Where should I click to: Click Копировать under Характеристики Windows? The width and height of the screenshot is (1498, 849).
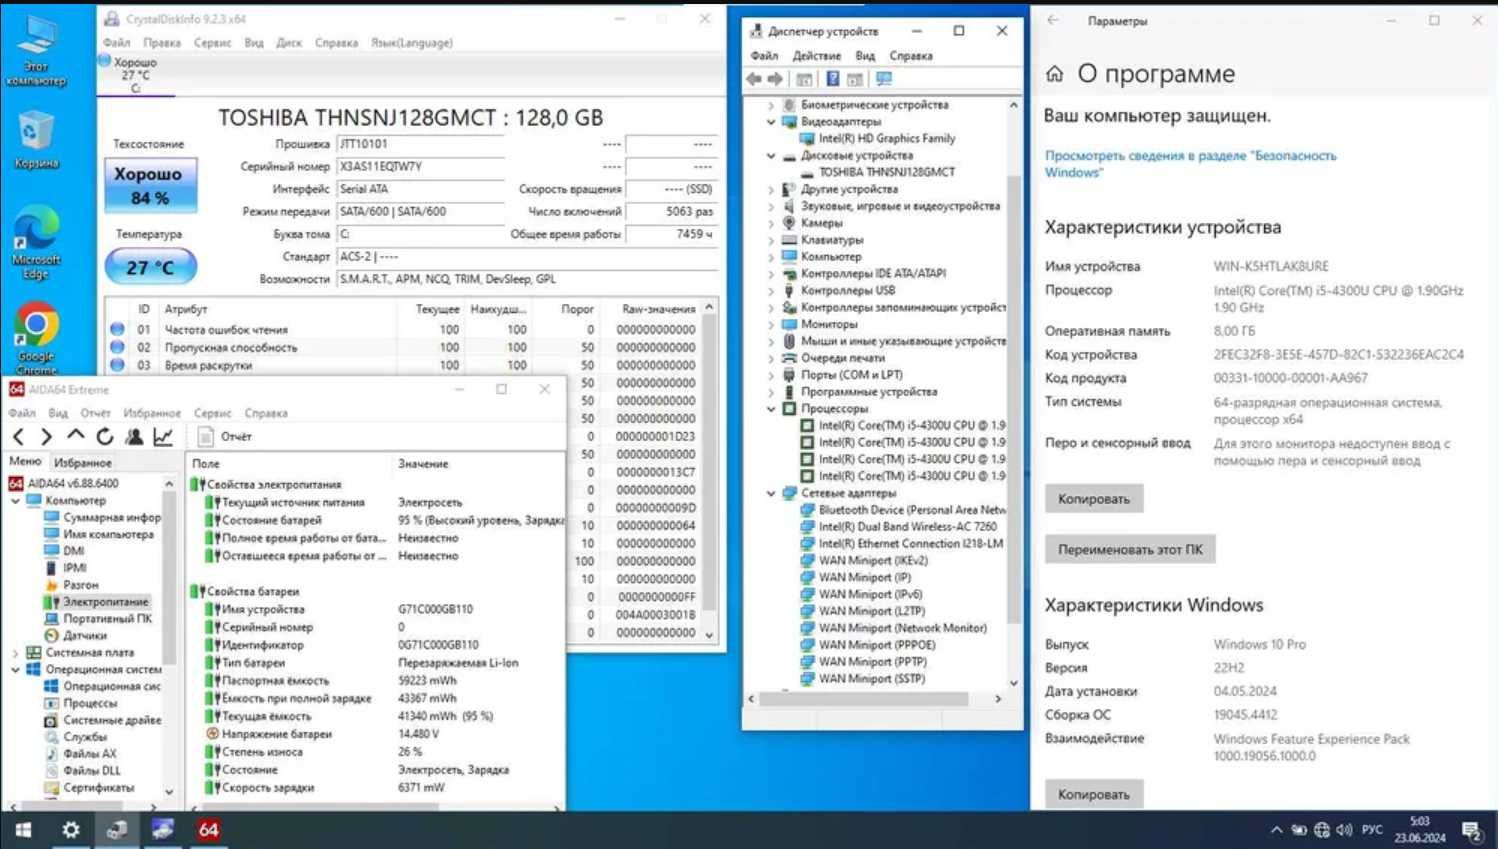[x=1094, y=794]
